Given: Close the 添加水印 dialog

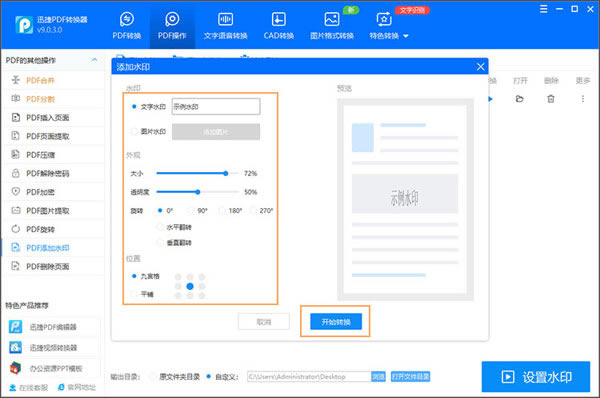Looking at the screenshot, I should [x=481, y=67].
